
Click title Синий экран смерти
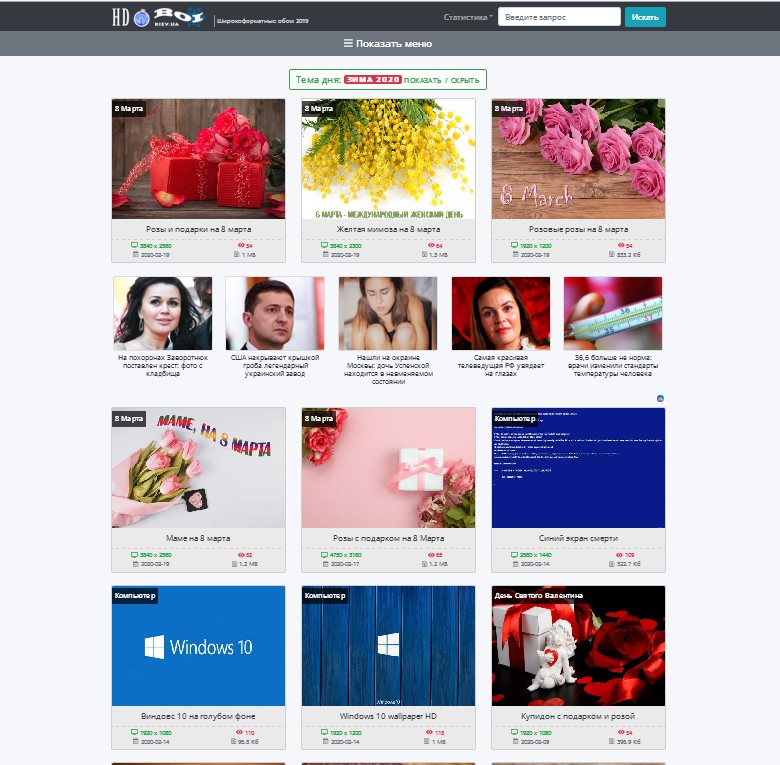point(578,538)
